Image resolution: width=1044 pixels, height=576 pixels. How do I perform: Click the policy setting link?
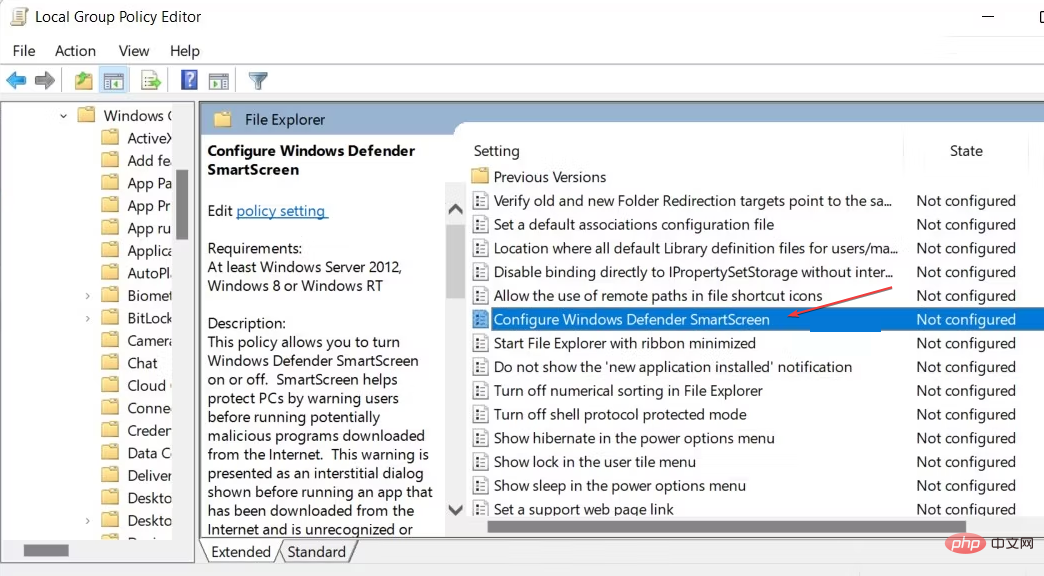pyautogui.click(x=281, y=211)
